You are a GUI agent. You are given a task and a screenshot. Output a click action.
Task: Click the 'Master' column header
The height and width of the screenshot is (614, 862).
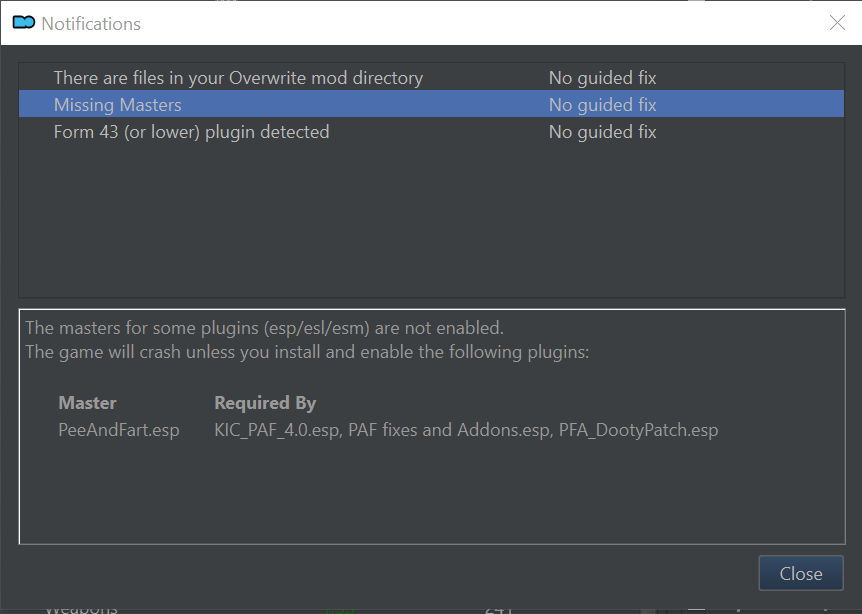click(87, 403)
